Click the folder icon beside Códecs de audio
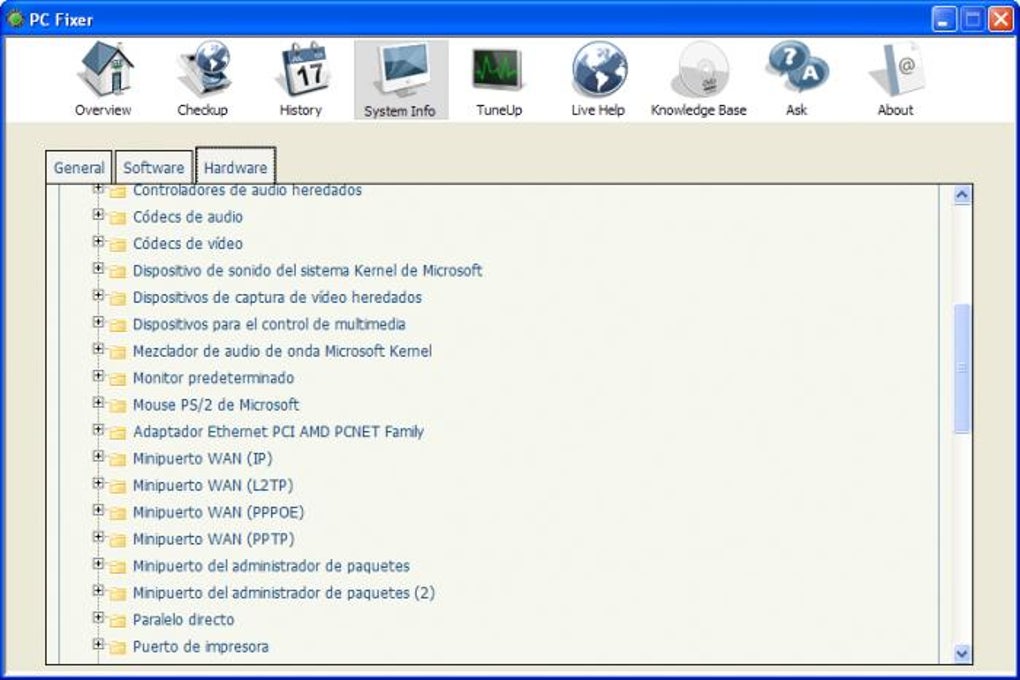1020x680 pixels. pos(118,218)
